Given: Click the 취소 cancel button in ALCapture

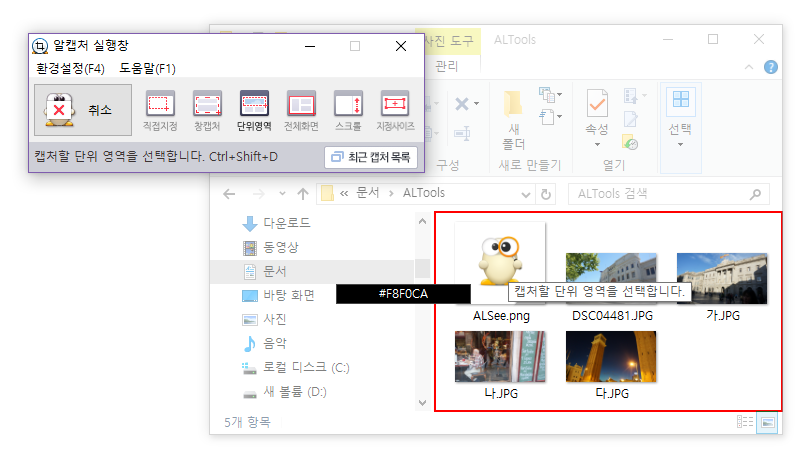Looking at the screenshot, I should click(83, 110).
